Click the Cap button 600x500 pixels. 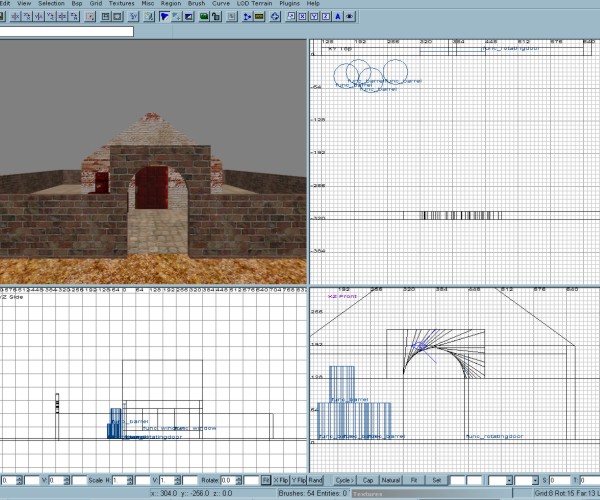[x=368, y=480]
